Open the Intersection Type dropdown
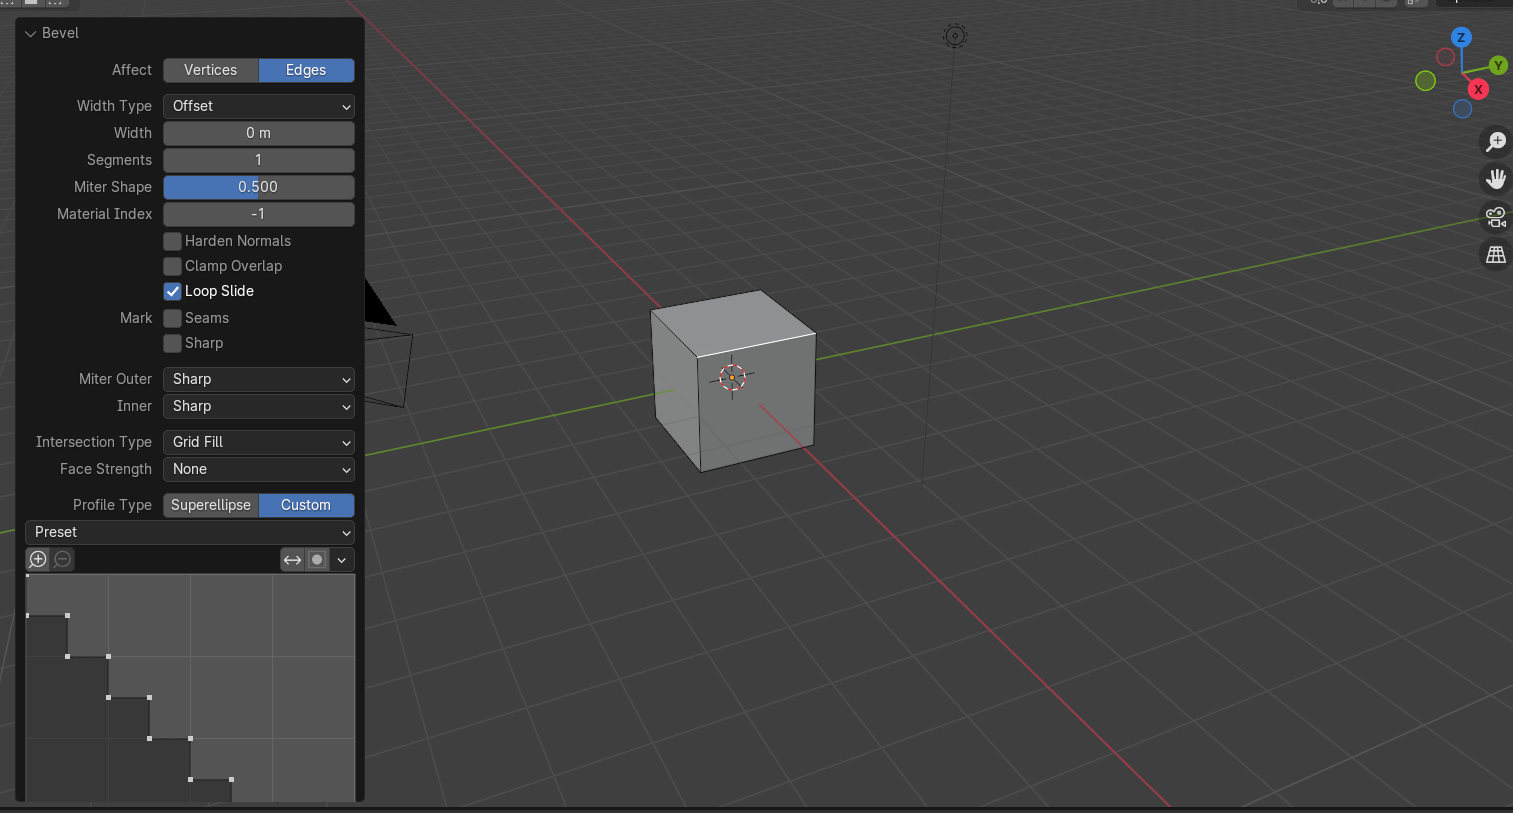This screenshot has width=1513, height=813. tap(259, 442)
